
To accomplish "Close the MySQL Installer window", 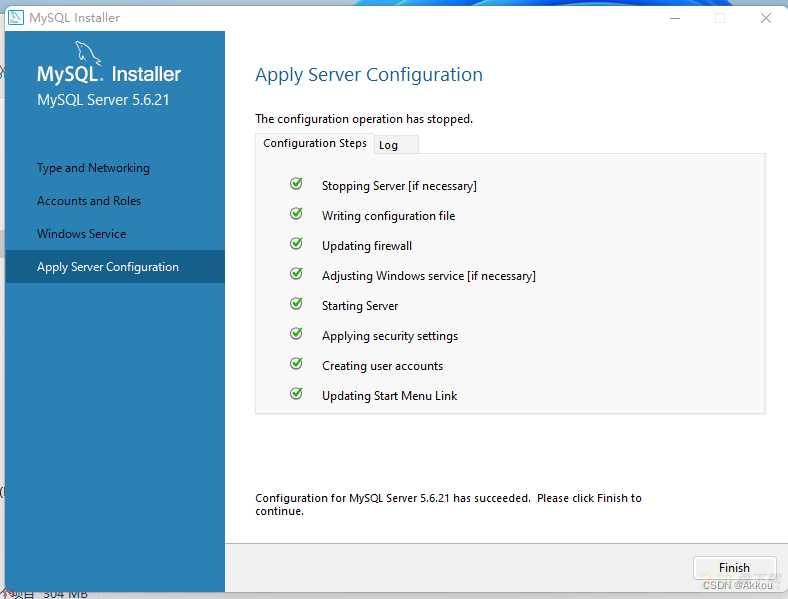I will click(765, 19).
